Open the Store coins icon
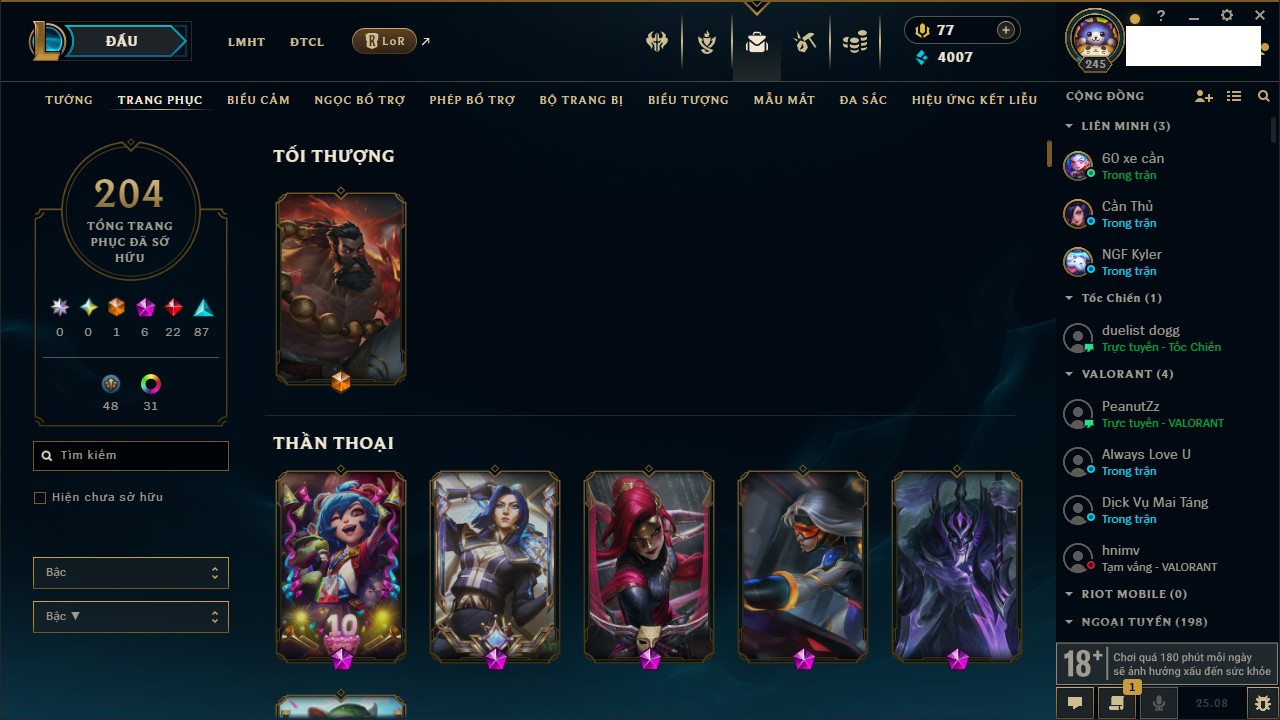 854,42
